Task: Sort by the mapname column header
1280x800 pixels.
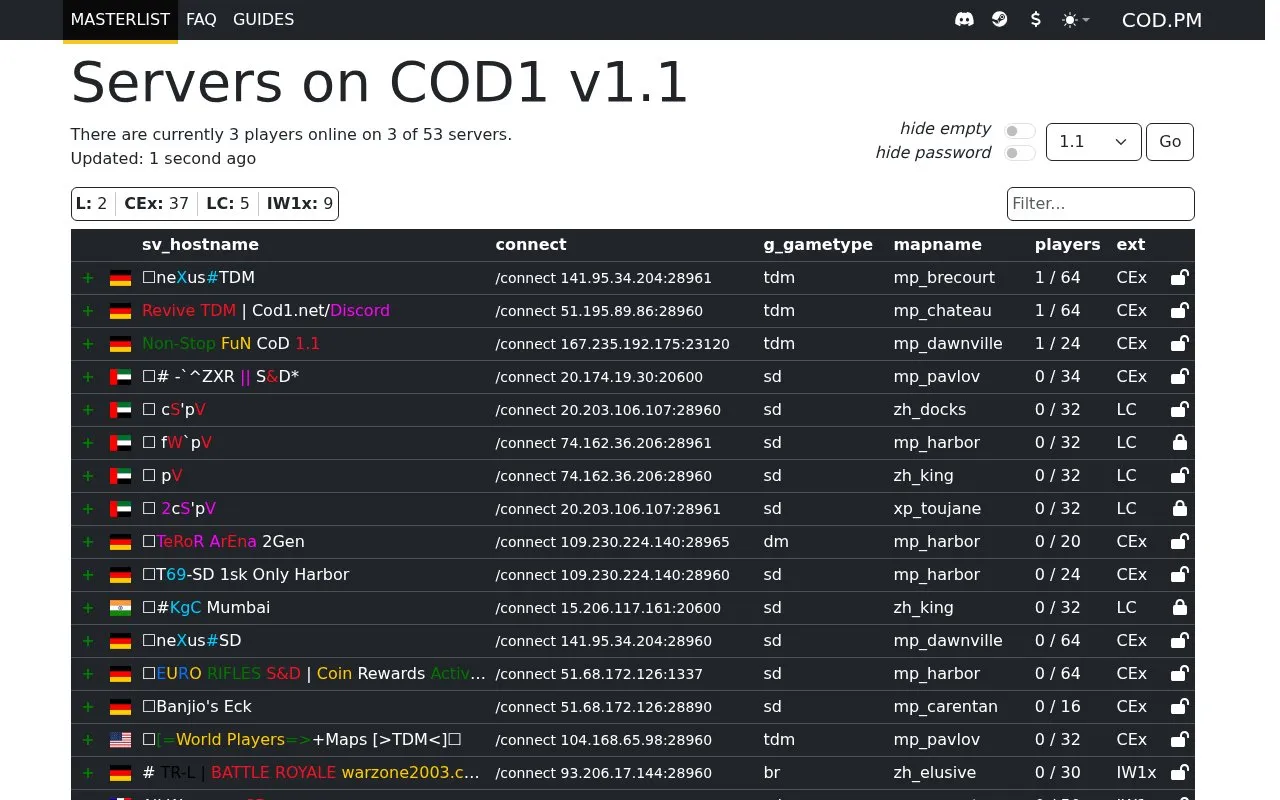Action: [937, 245]
